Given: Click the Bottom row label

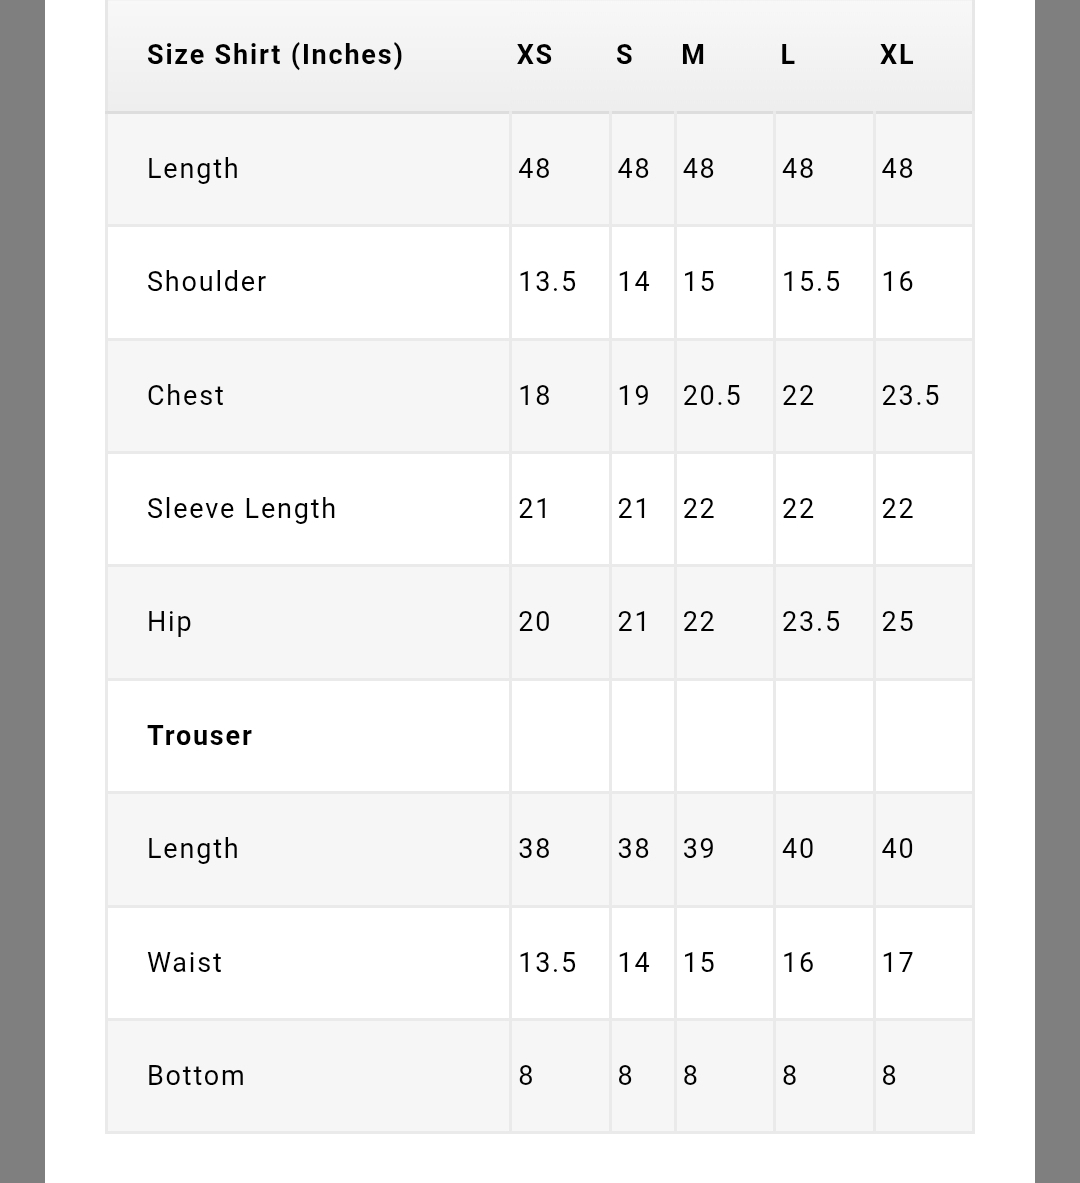Looking at the screenshot, I should tap(196, 1076).
